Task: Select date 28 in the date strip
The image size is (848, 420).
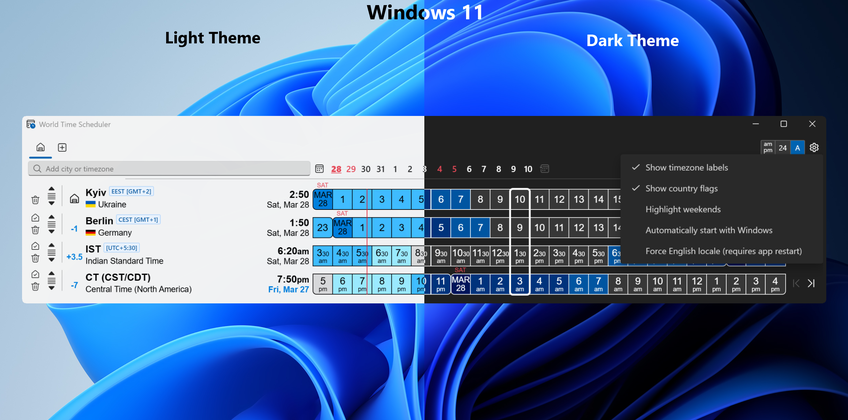Action: tap(336, 169)
